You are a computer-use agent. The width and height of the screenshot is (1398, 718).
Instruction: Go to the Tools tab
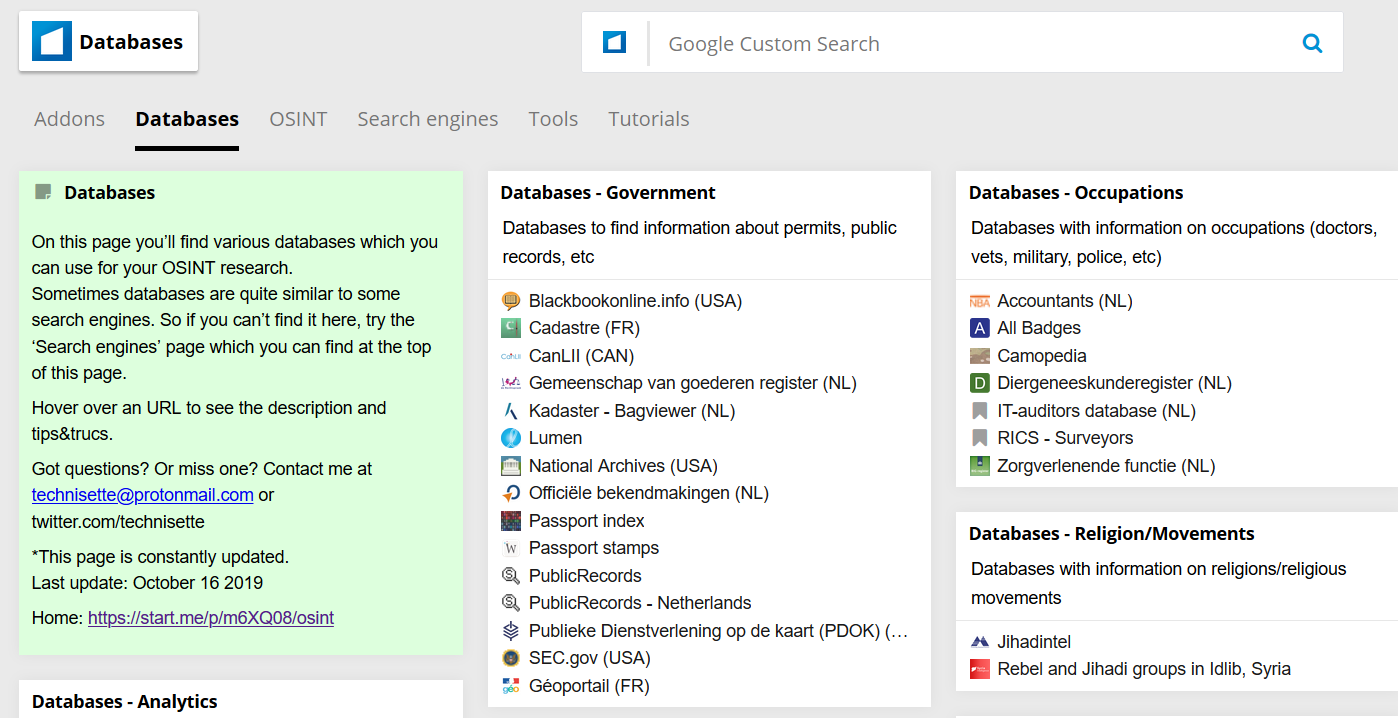(x=553, y=119)
